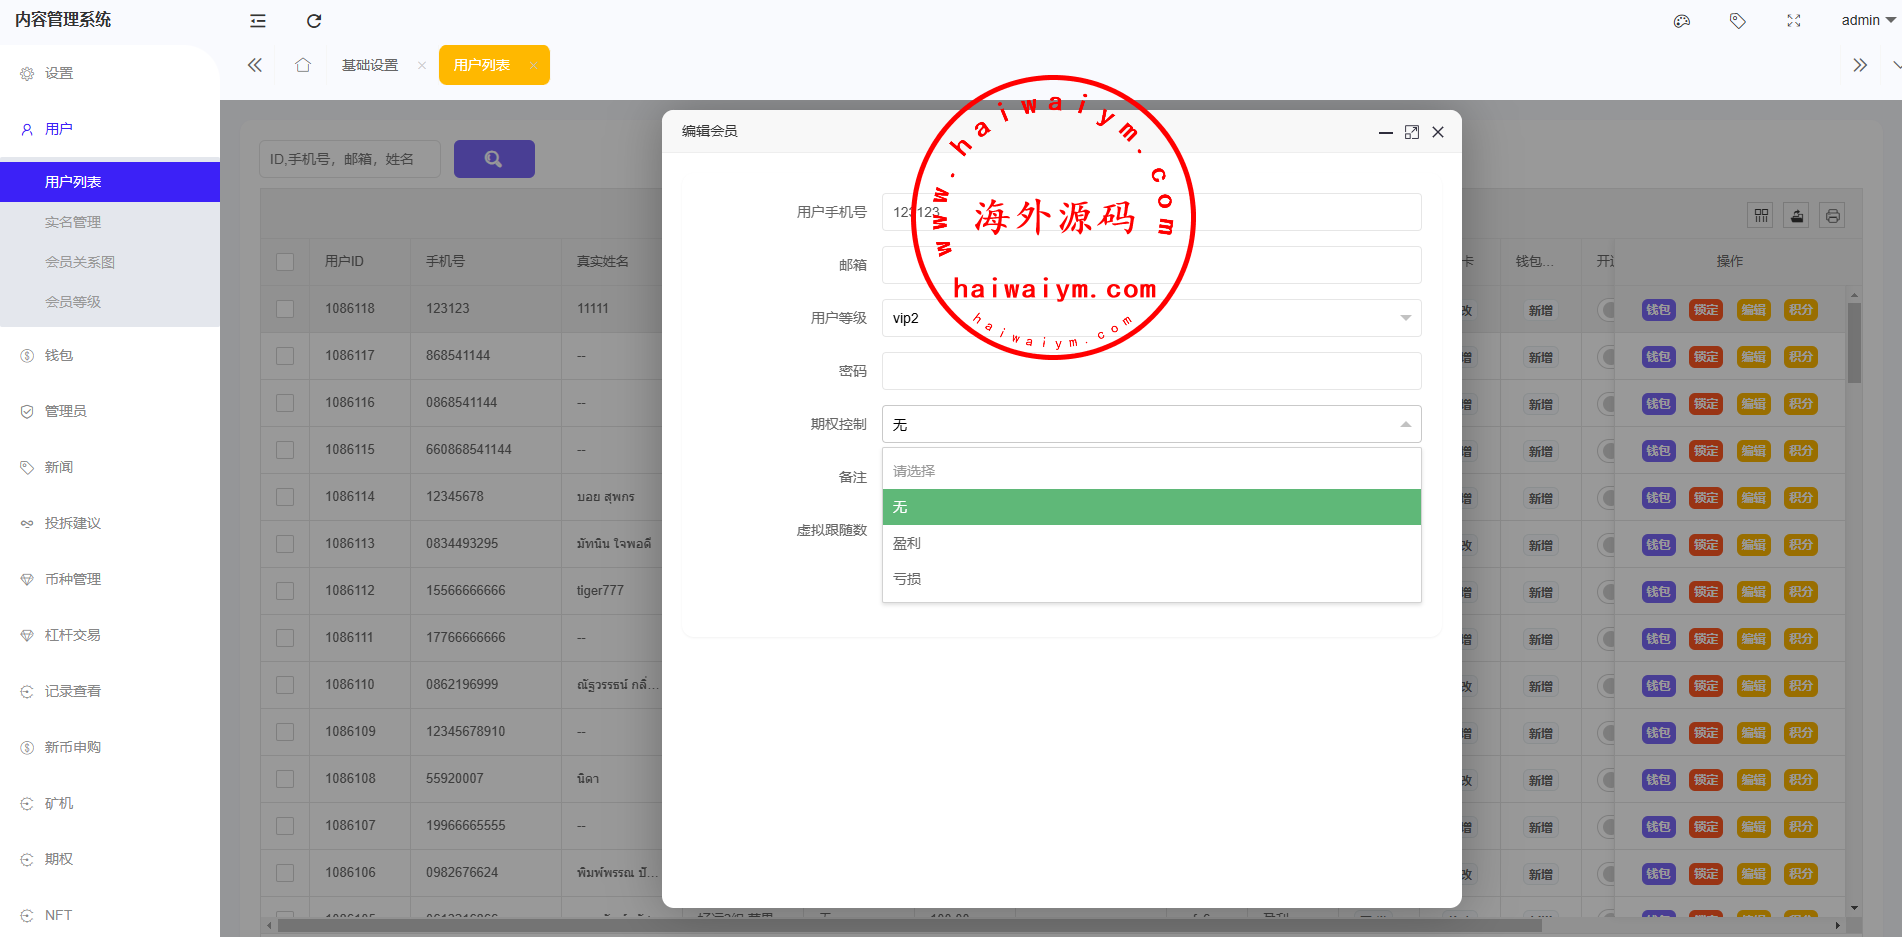Go to home tab icon
Viewport: 1902px width, 937px height.
click(x=303, y=65)
